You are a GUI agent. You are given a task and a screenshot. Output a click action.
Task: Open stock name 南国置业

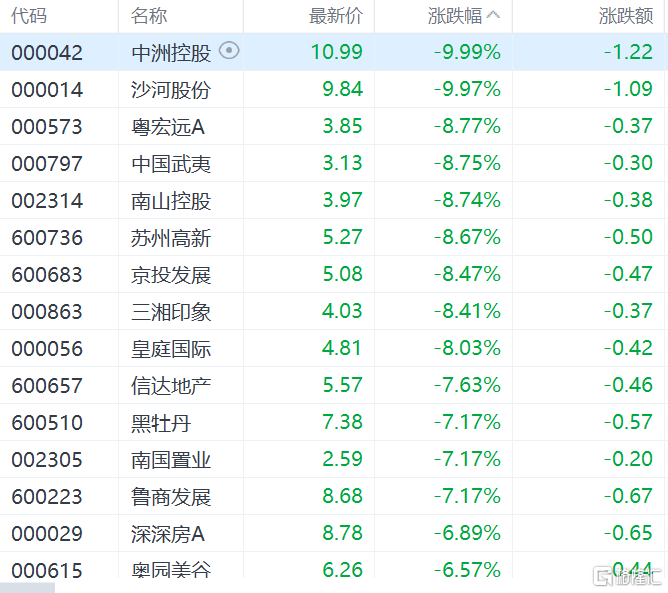point(171,461)
